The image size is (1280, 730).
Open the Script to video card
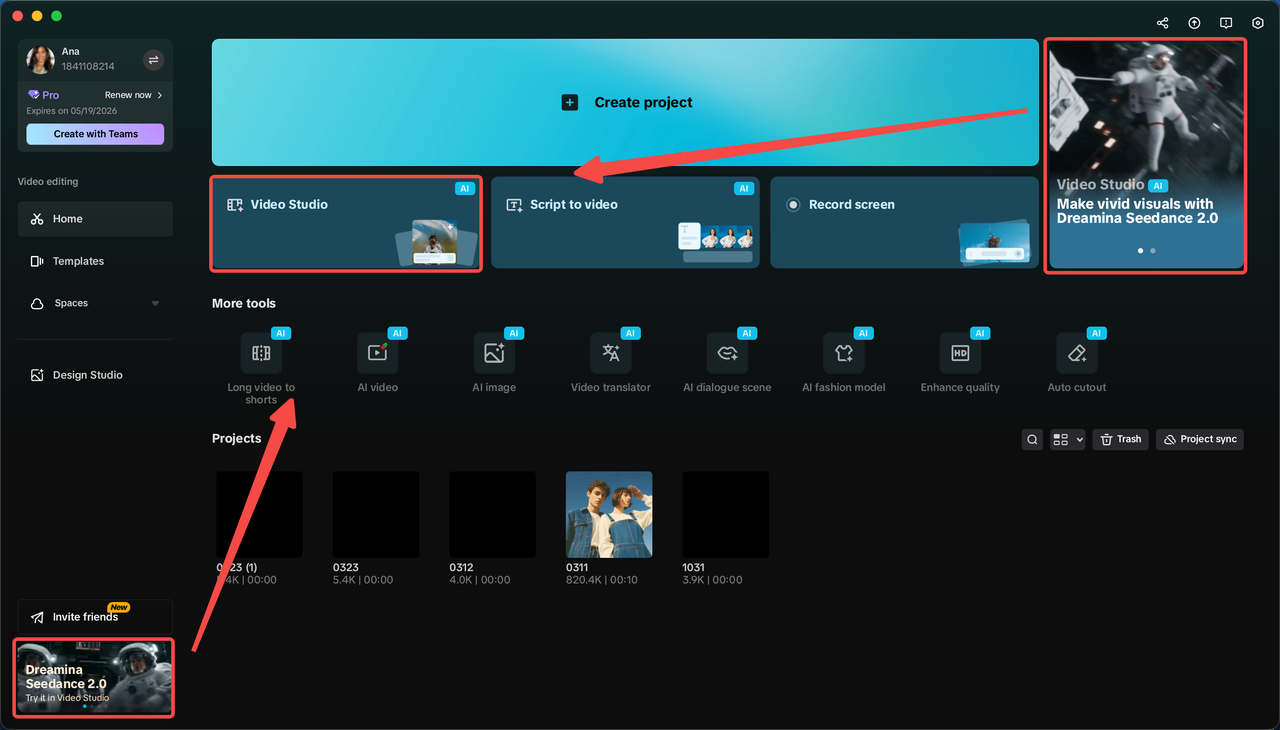(x=625, y=223)
